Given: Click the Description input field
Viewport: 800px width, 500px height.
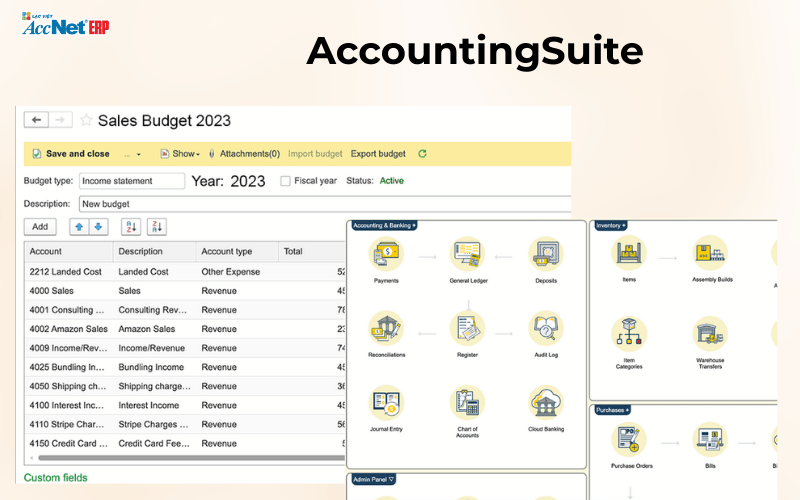Looking at the screenshot, I should click(x=324, y=204).
